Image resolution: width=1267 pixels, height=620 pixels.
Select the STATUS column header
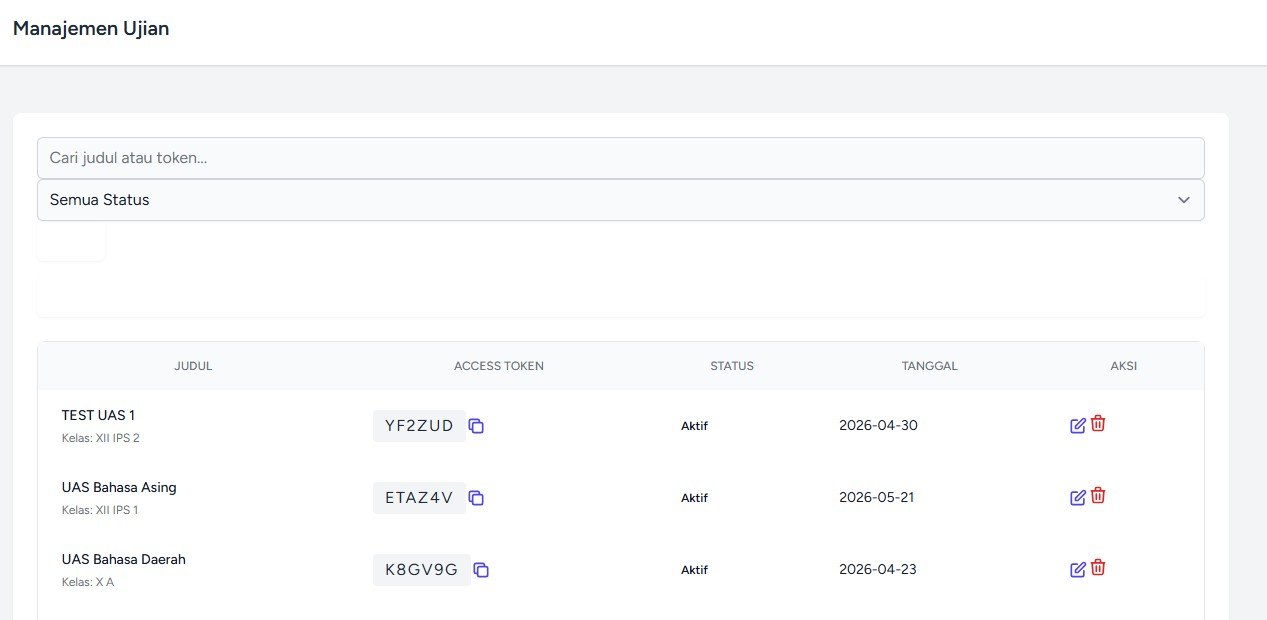pyautogui.click(x=732, y=366)
